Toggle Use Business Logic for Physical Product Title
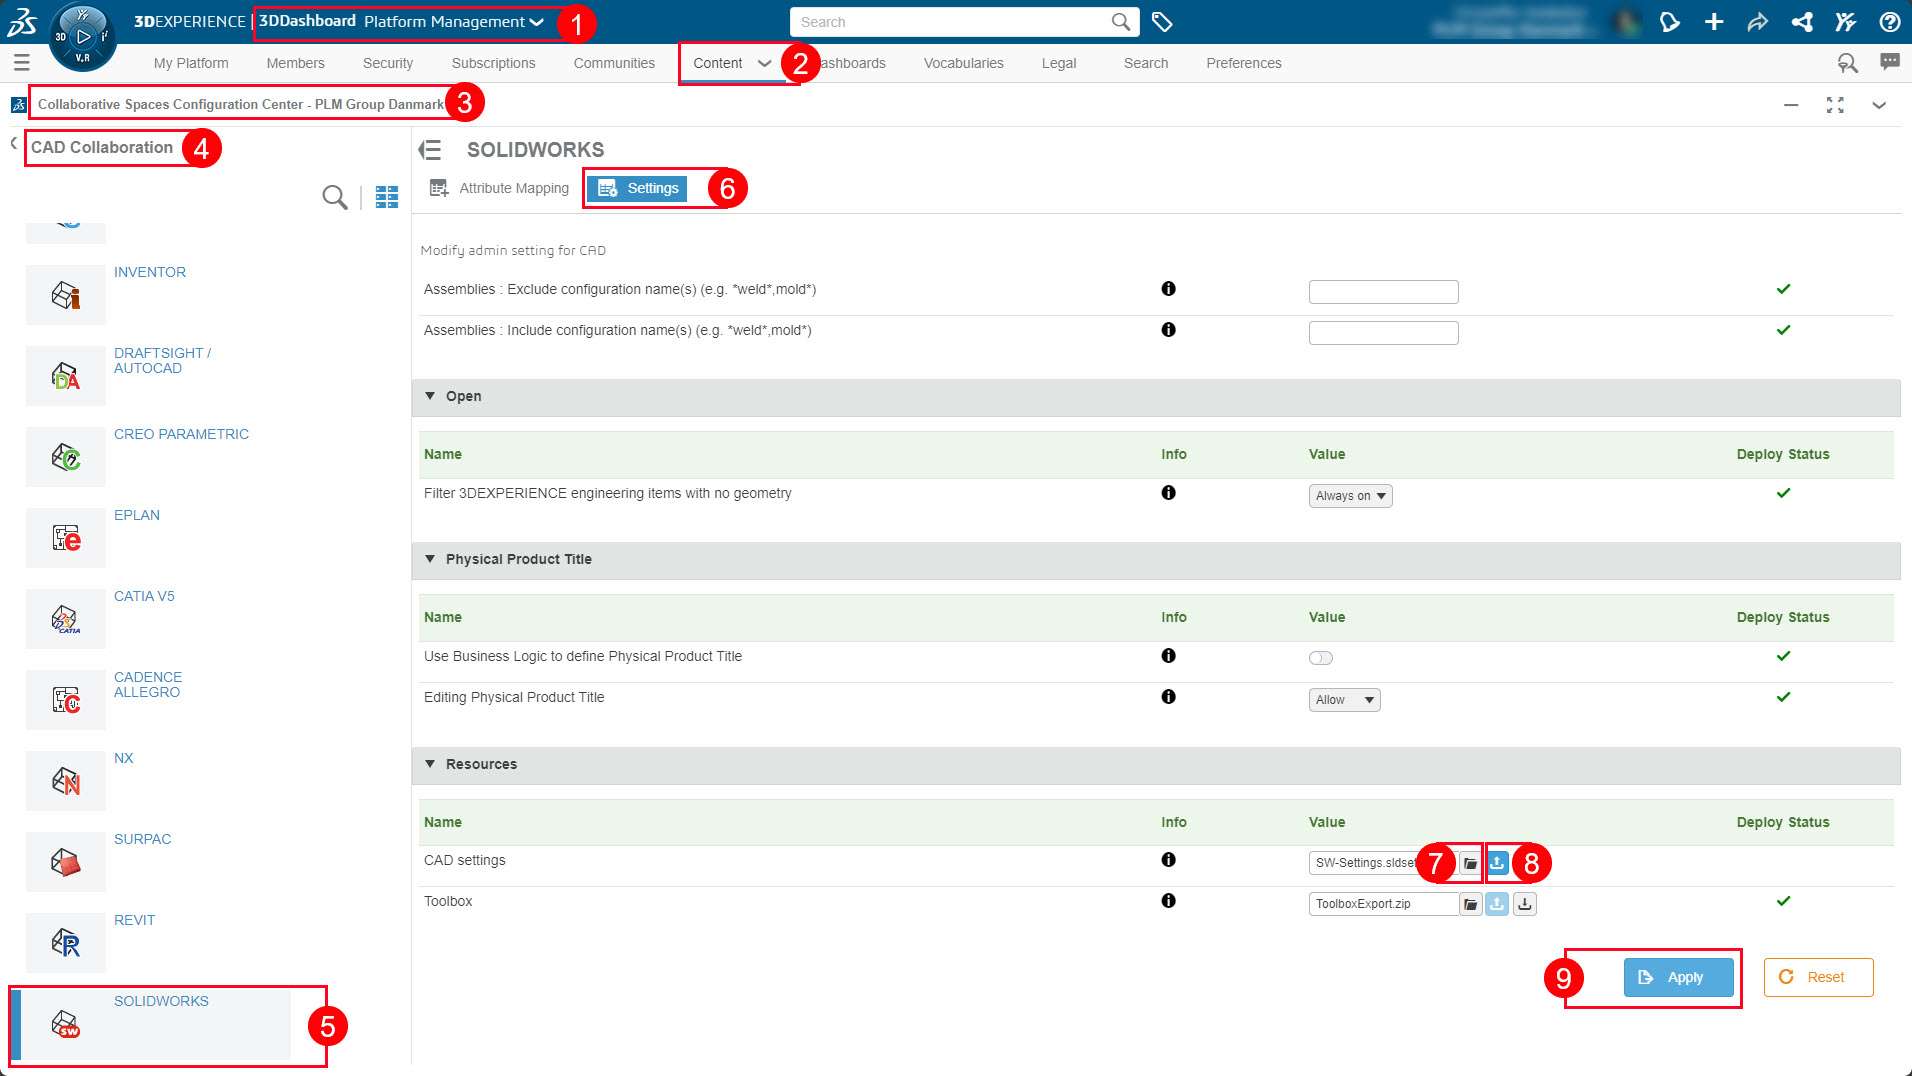 pos(1321,658)
